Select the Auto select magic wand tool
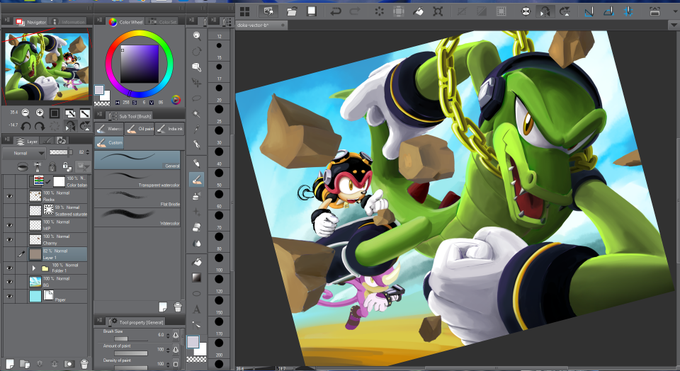Screen dimensions: 680x371 [x=197, y=114]
